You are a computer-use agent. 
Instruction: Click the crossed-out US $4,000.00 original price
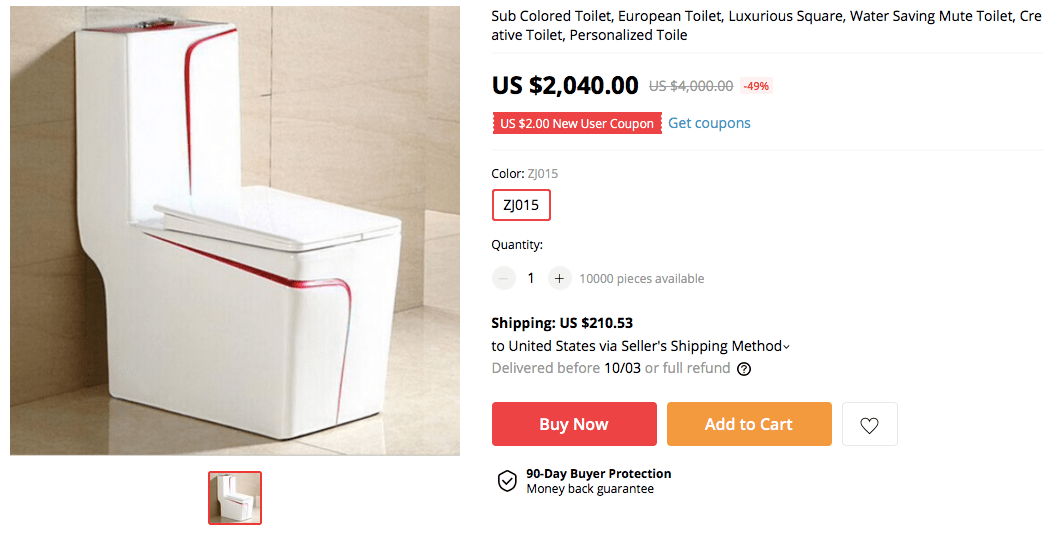pos(690,86)
